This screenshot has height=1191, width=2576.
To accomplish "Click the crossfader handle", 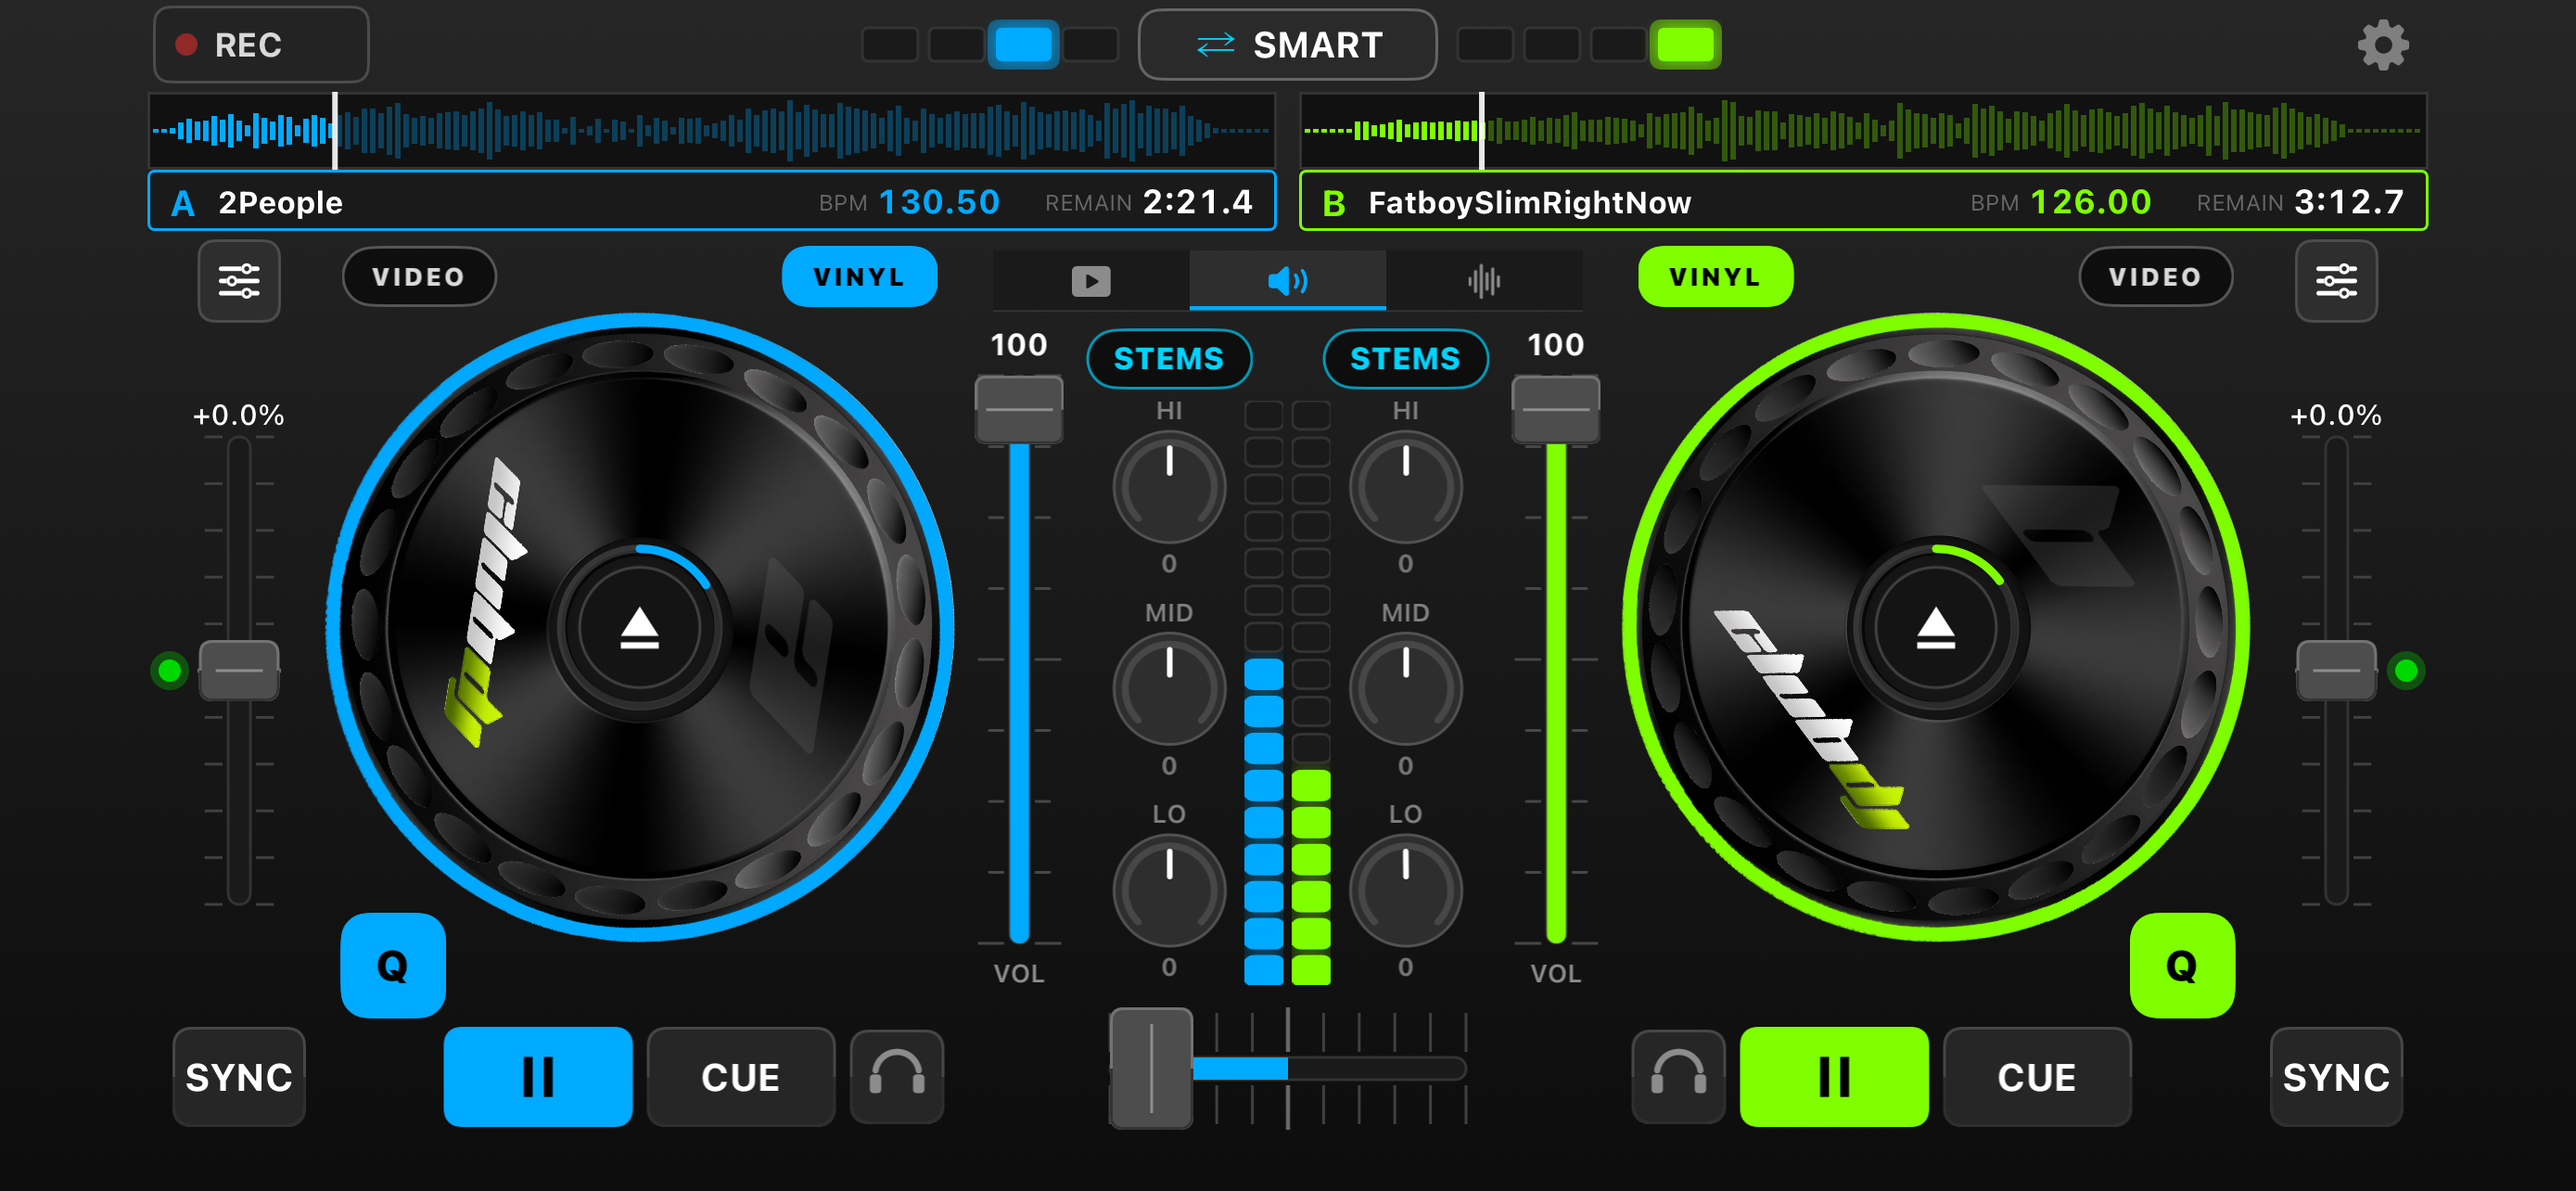I will click(x=1151, y=1068).
